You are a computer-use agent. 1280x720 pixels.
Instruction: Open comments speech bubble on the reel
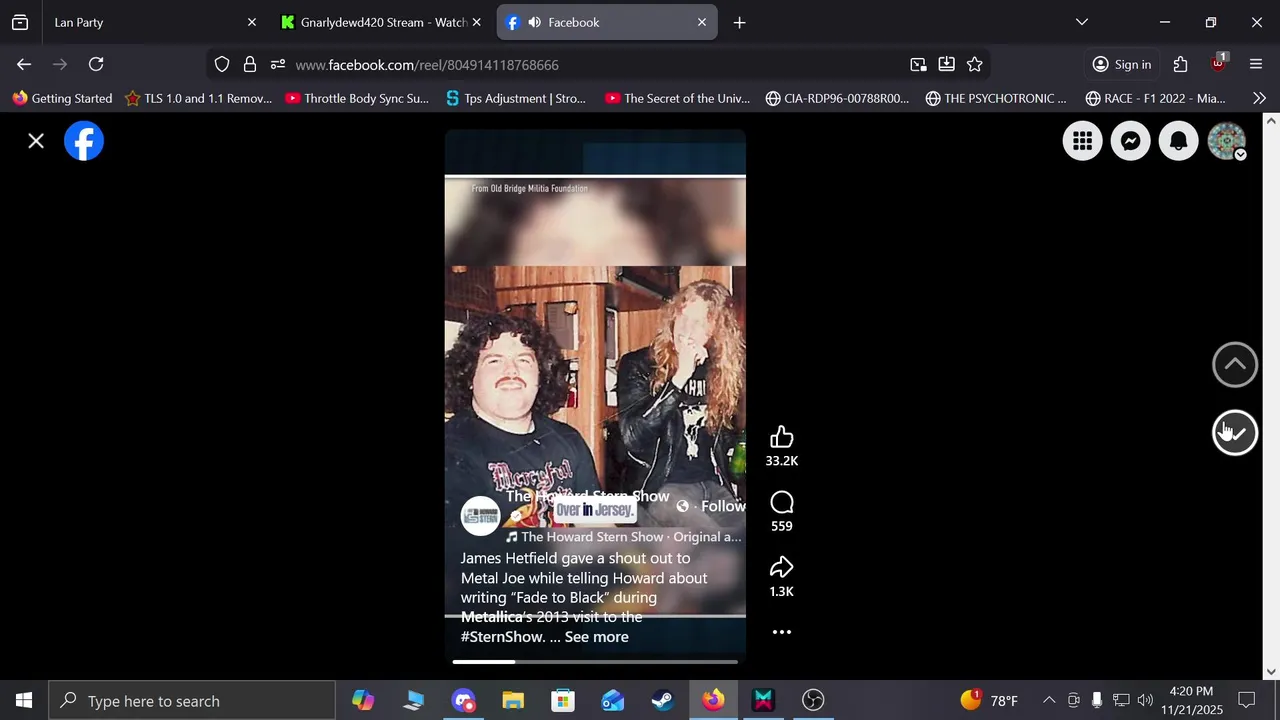[x=782, y=503]
